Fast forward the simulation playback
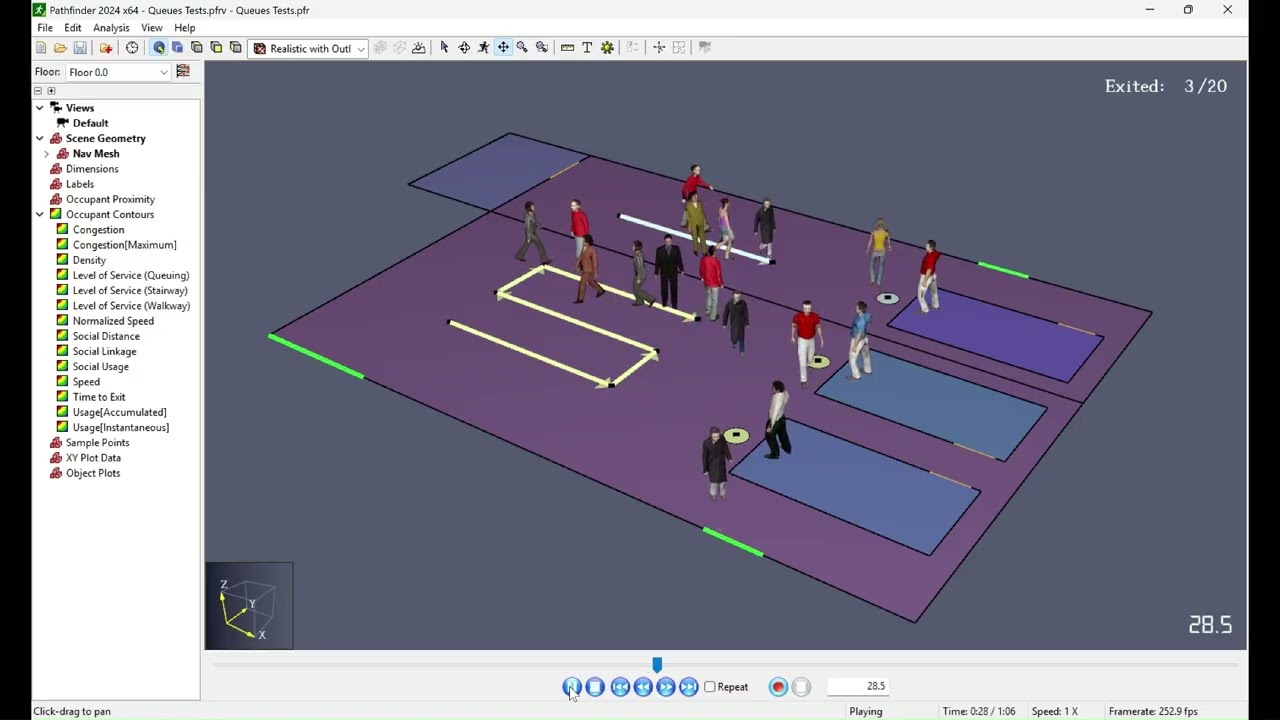 [666, 687]
